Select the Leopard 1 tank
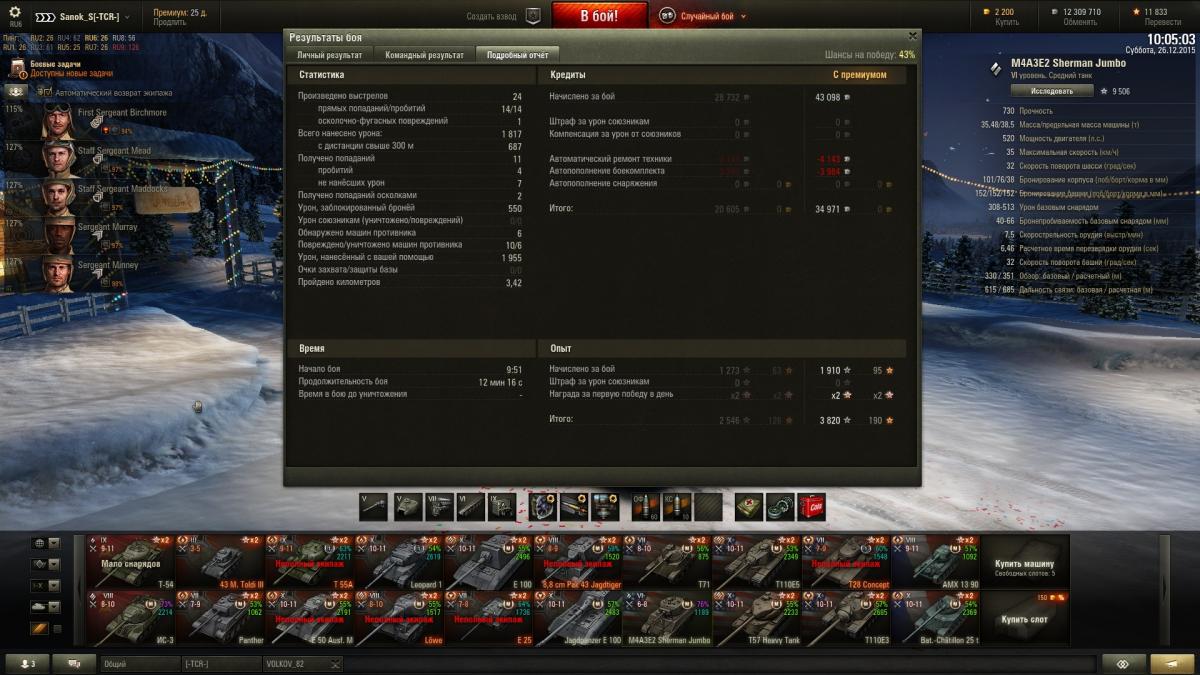The height and width of the screenshot is (675, 1200). click(399, 562)
